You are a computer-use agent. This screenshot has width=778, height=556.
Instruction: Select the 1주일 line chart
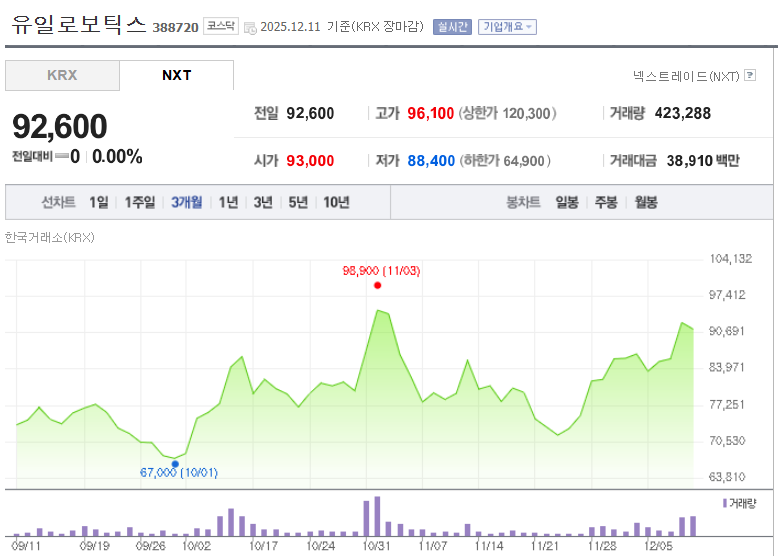(139, 202)
